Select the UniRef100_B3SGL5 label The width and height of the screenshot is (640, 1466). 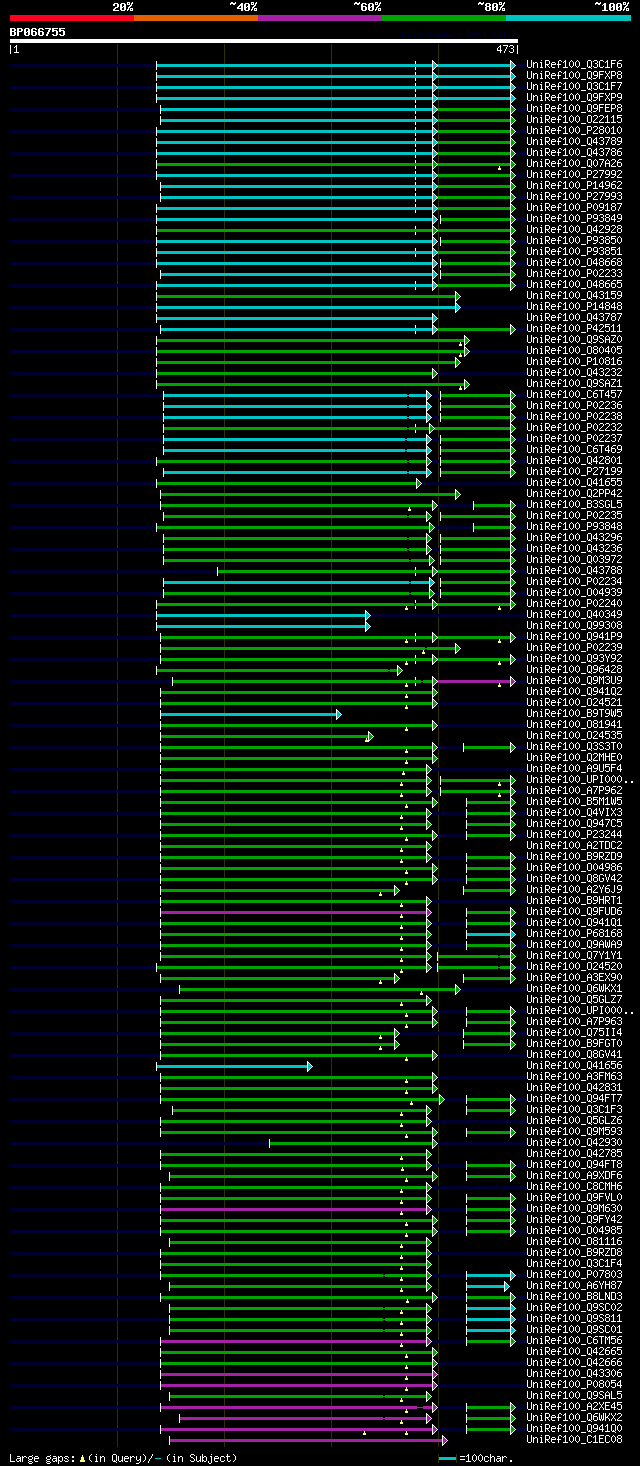(x=574, y=504)
